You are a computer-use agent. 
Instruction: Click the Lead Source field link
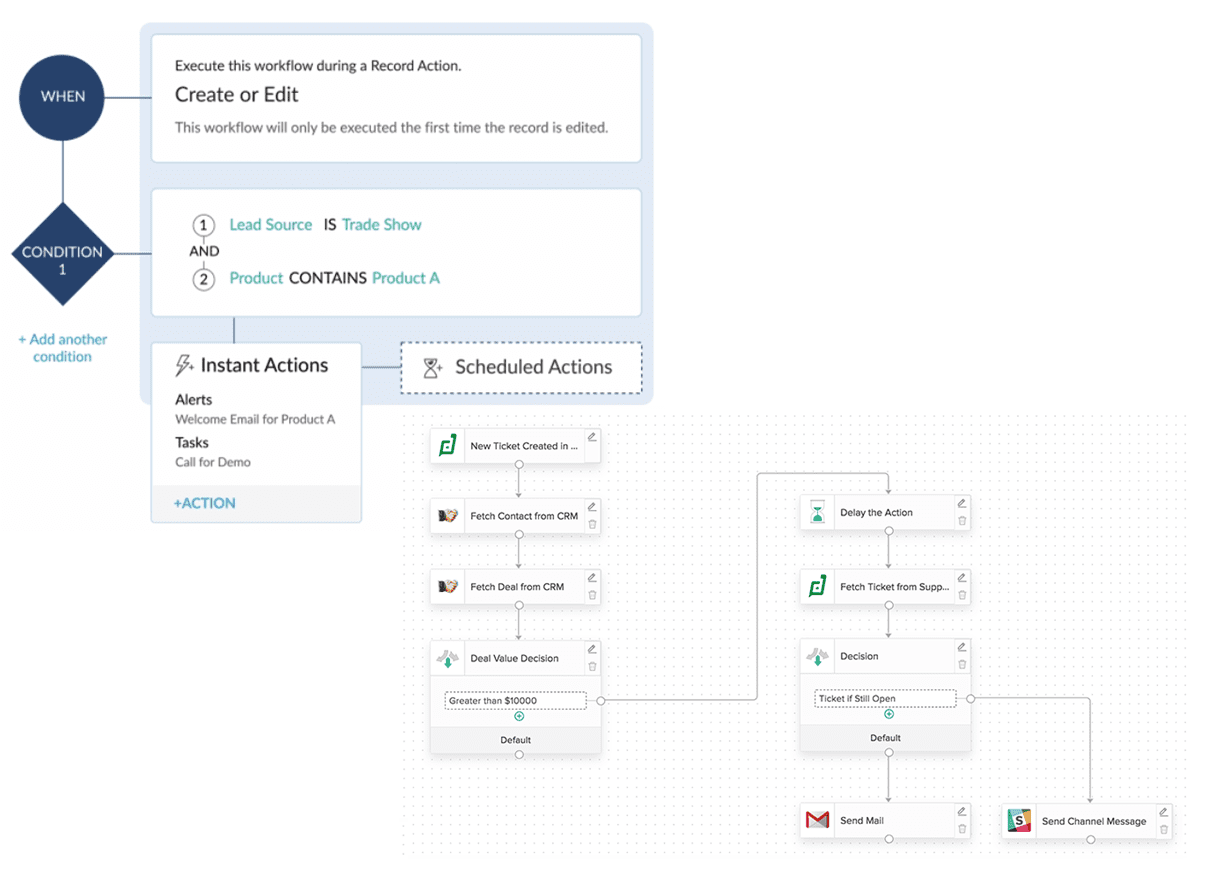point(271,225)
